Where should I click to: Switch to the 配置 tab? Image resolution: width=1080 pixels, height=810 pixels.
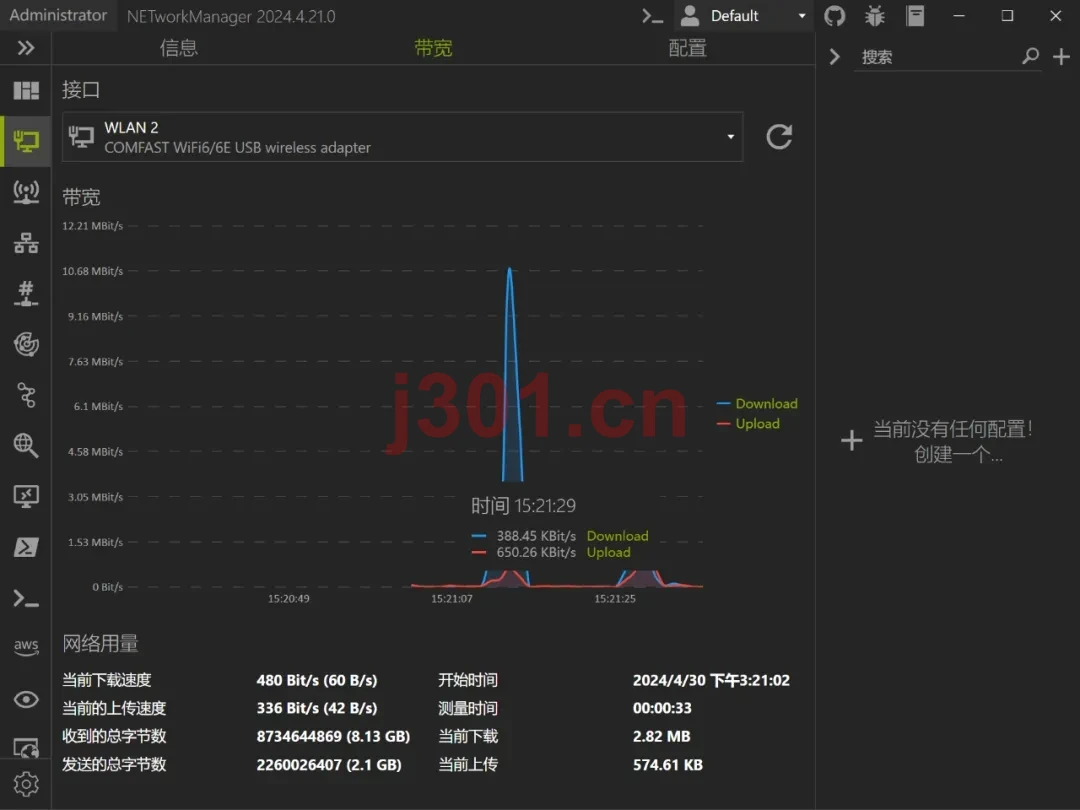pos(687,48)
